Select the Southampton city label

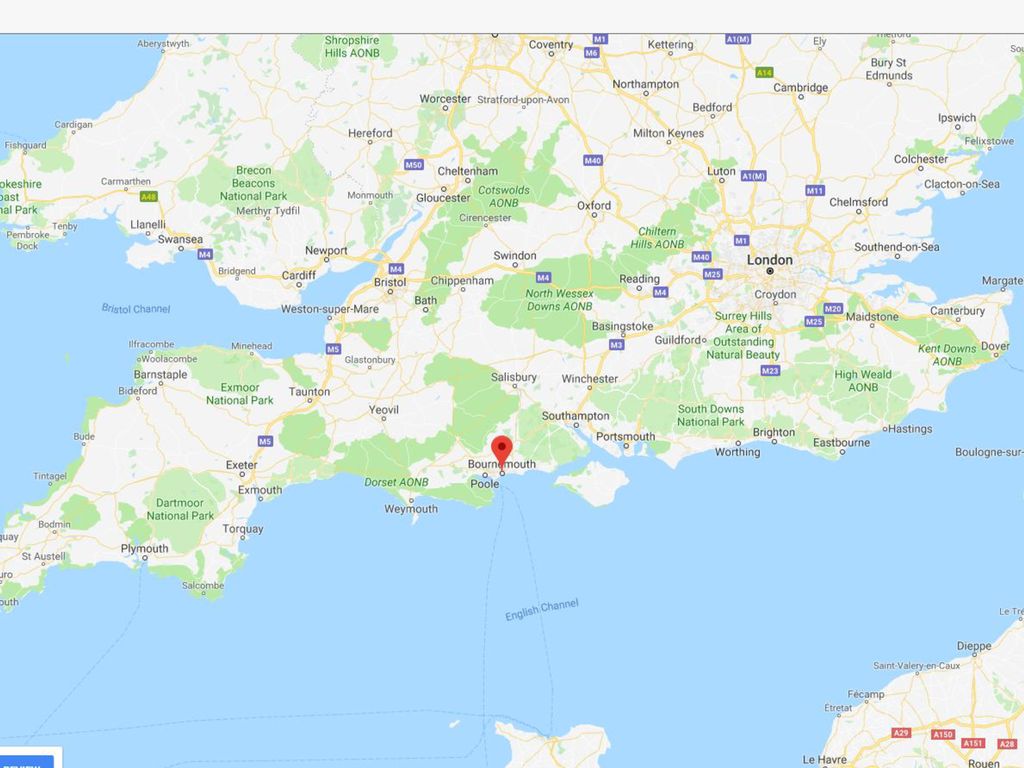[x=575, y=416]
